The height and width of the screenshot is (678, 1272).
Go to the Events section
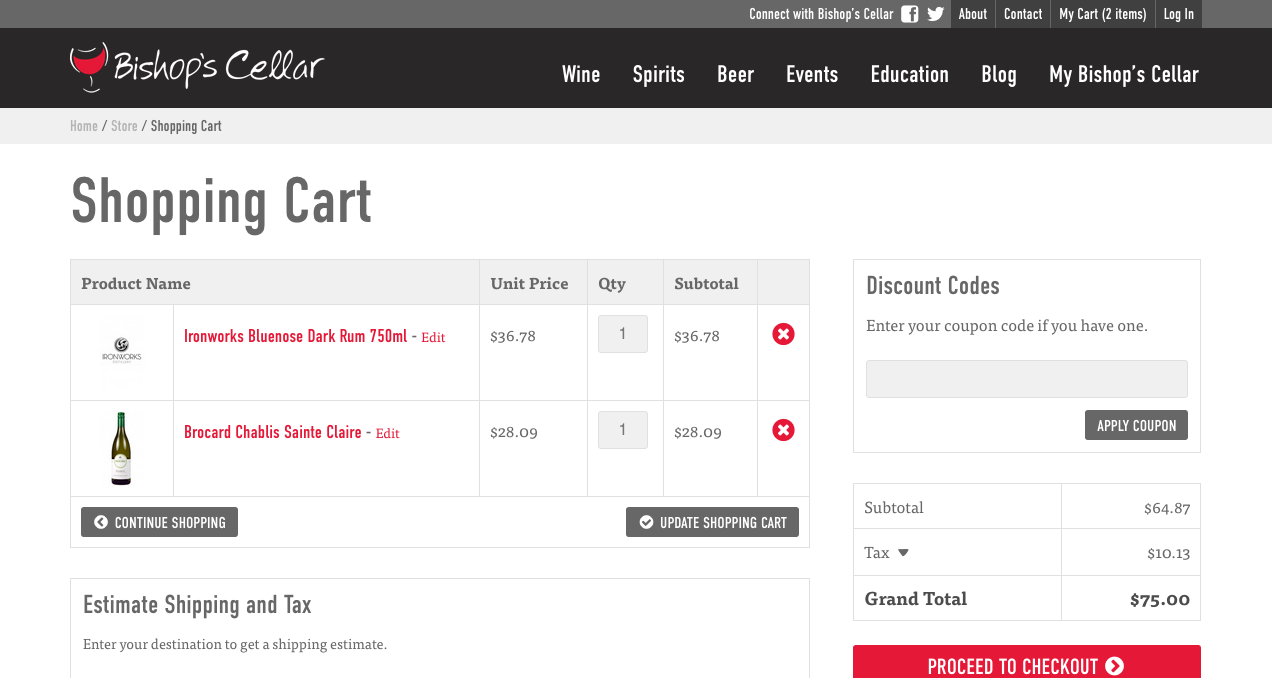[x=812, y=74]
